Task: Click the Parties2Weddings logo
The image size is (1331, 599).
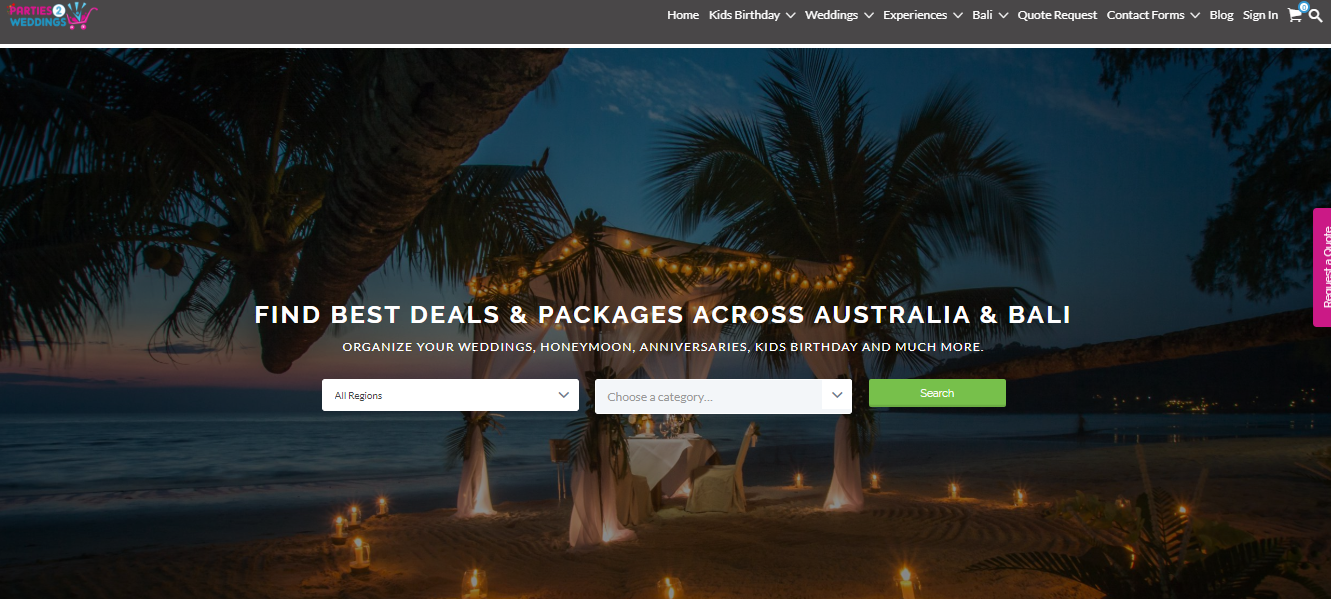Action: pos(50,16)
